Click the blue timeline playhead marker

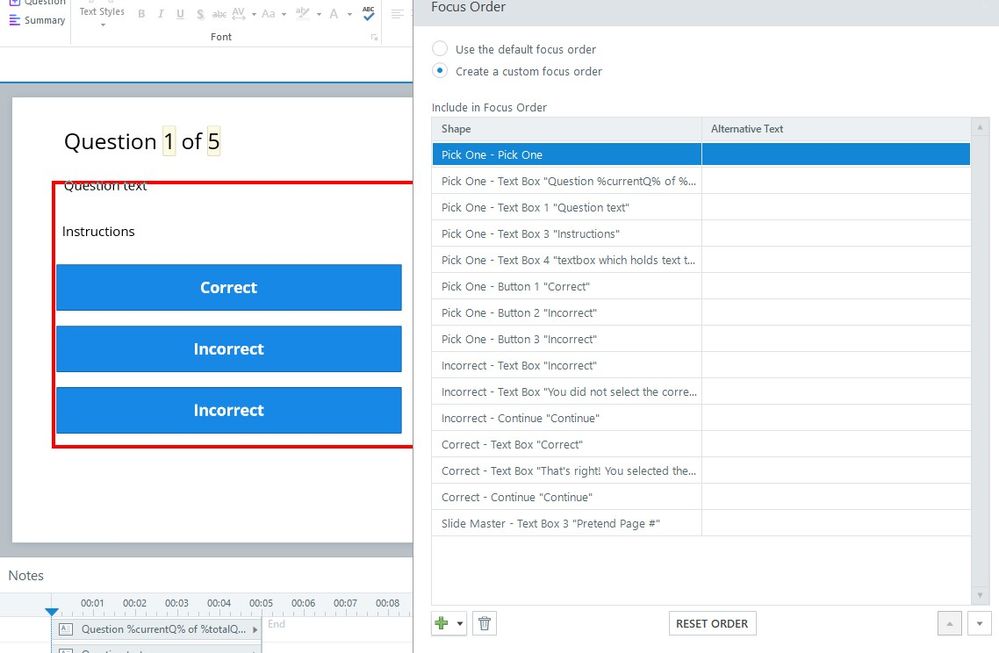[x=52, y=612]
